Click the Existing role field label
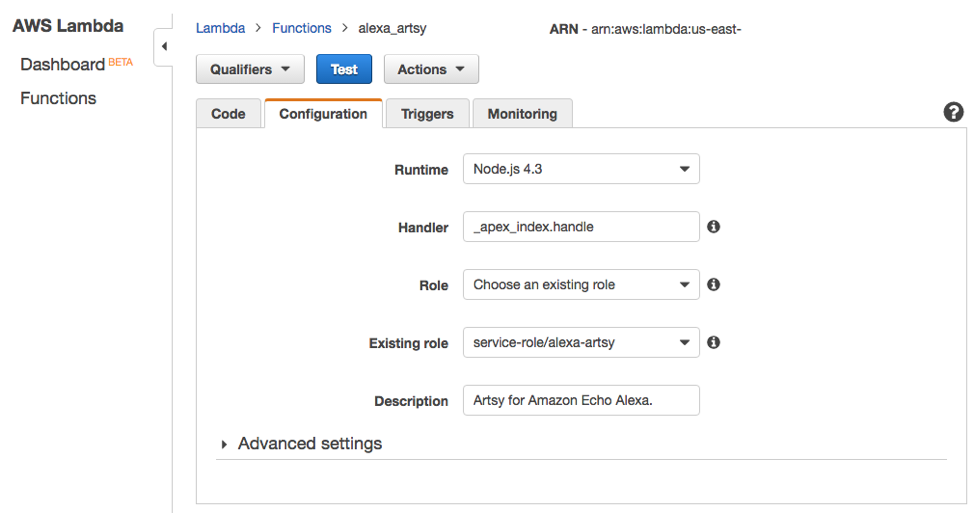Screen dimensions: 975x513 (409, 343)
